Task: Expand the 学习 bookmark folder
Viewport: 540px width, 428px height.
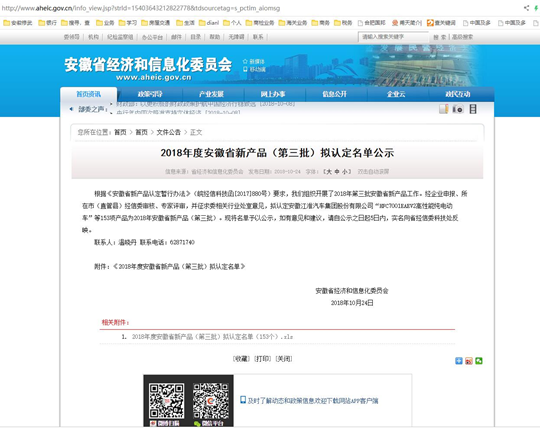Action: [x=127, y=23]
